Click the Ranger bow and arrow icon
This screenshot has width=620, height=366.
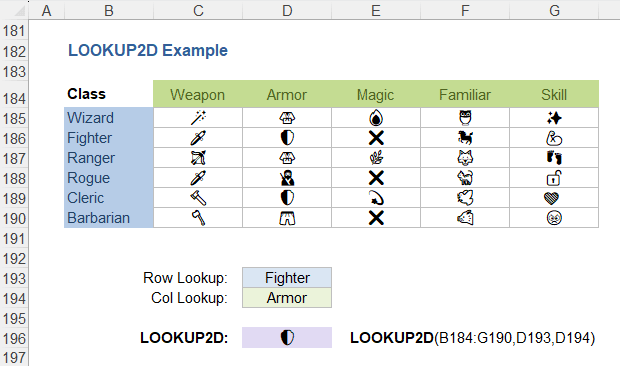[x=198, y=158]
